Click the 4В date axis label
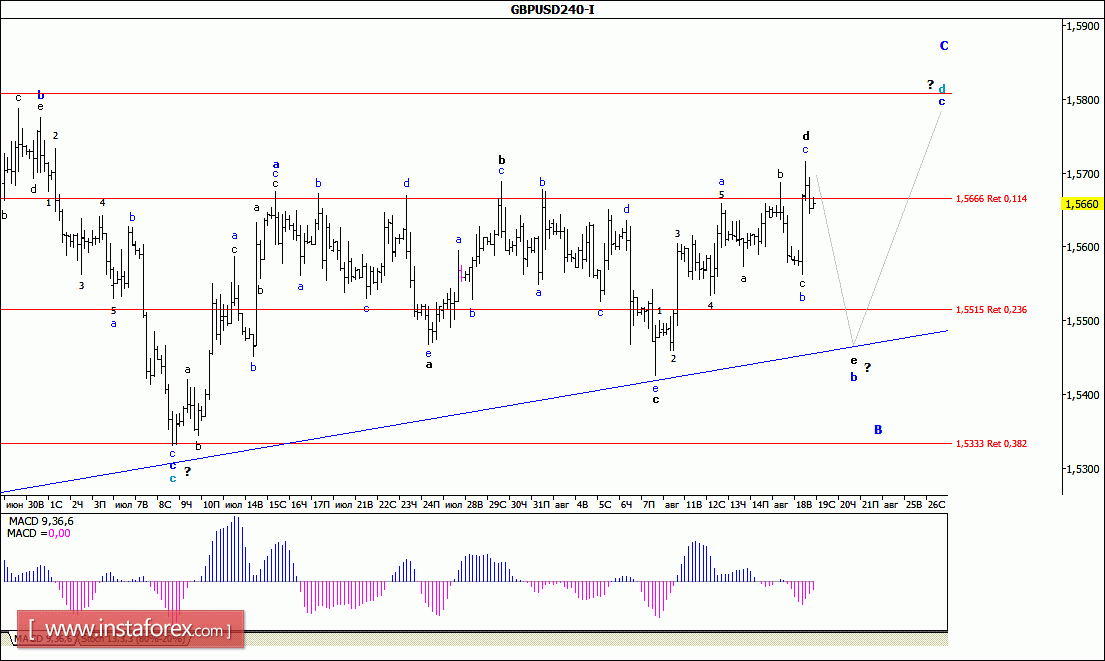The height and width of the screenshot is (661, 1105). click(582, 505)
